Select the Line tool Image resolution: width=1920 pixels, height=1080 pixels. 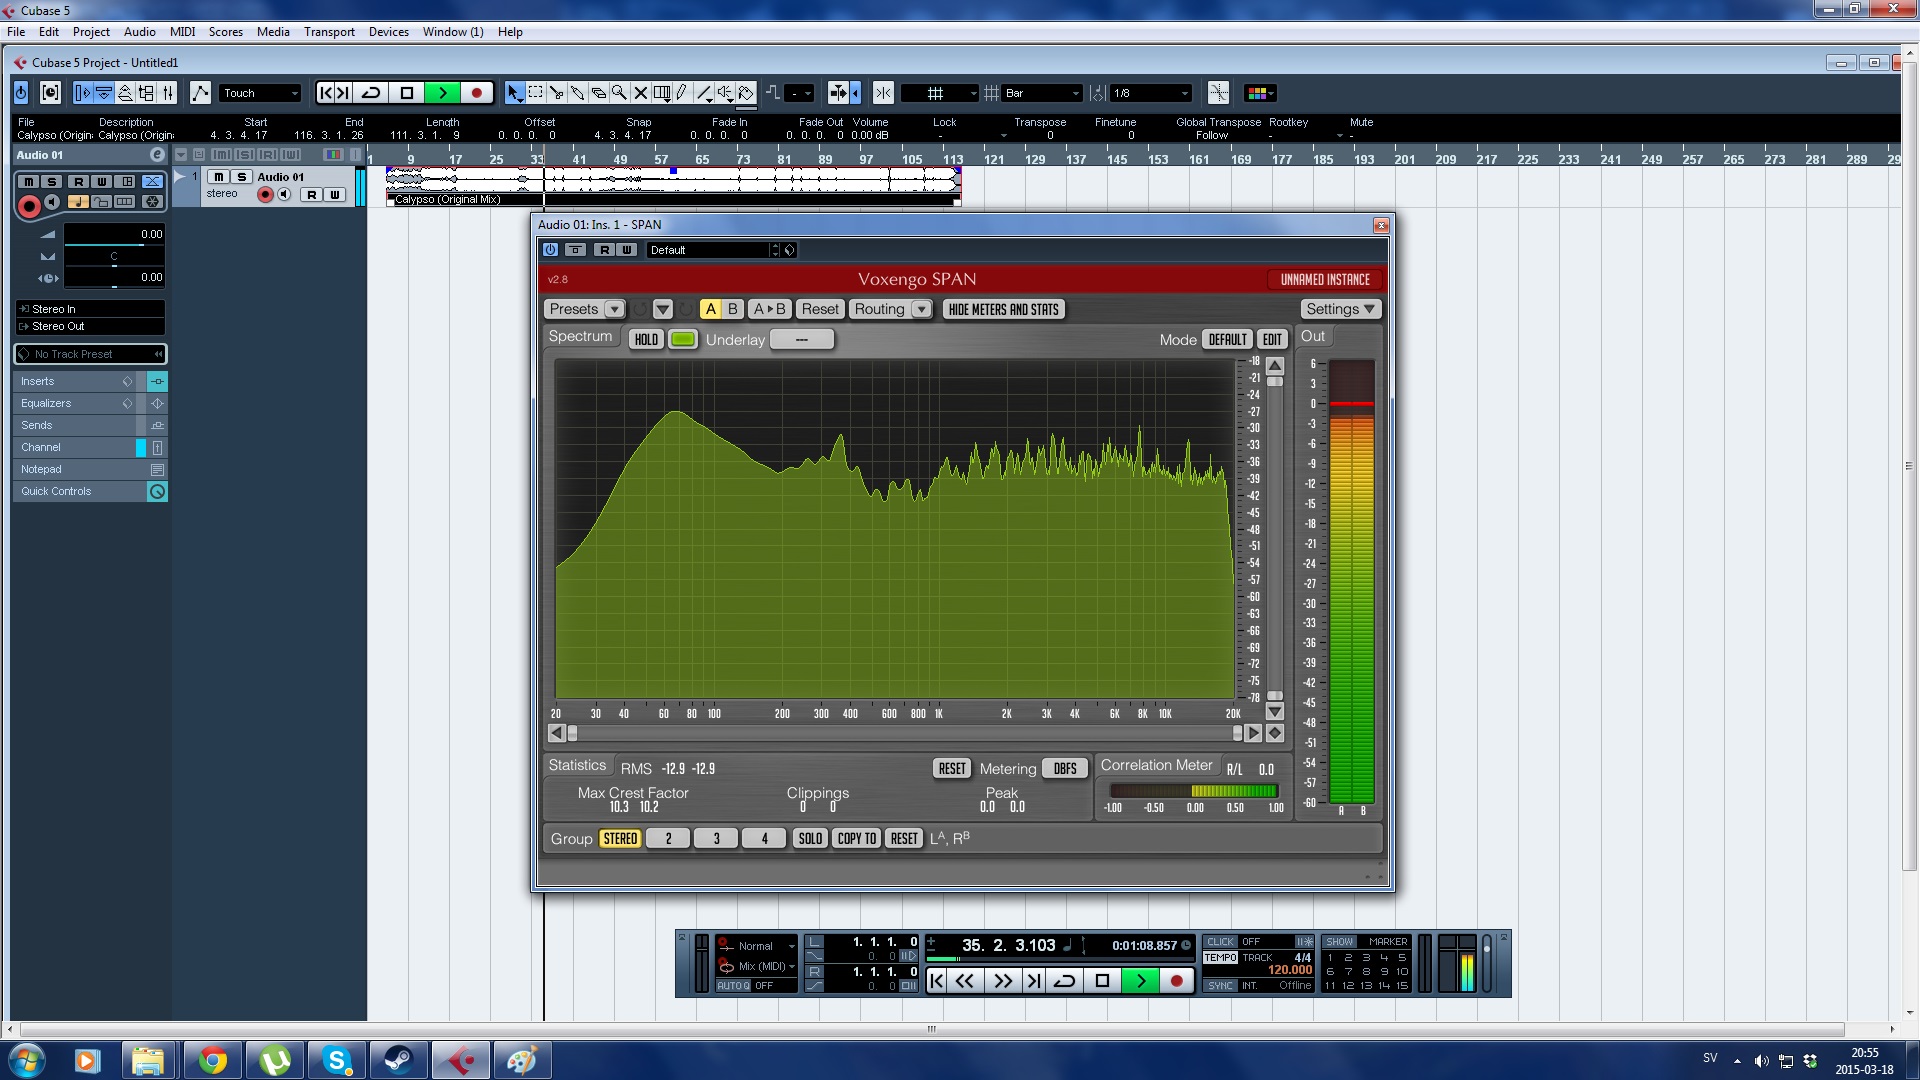click(x=703, y=93)
